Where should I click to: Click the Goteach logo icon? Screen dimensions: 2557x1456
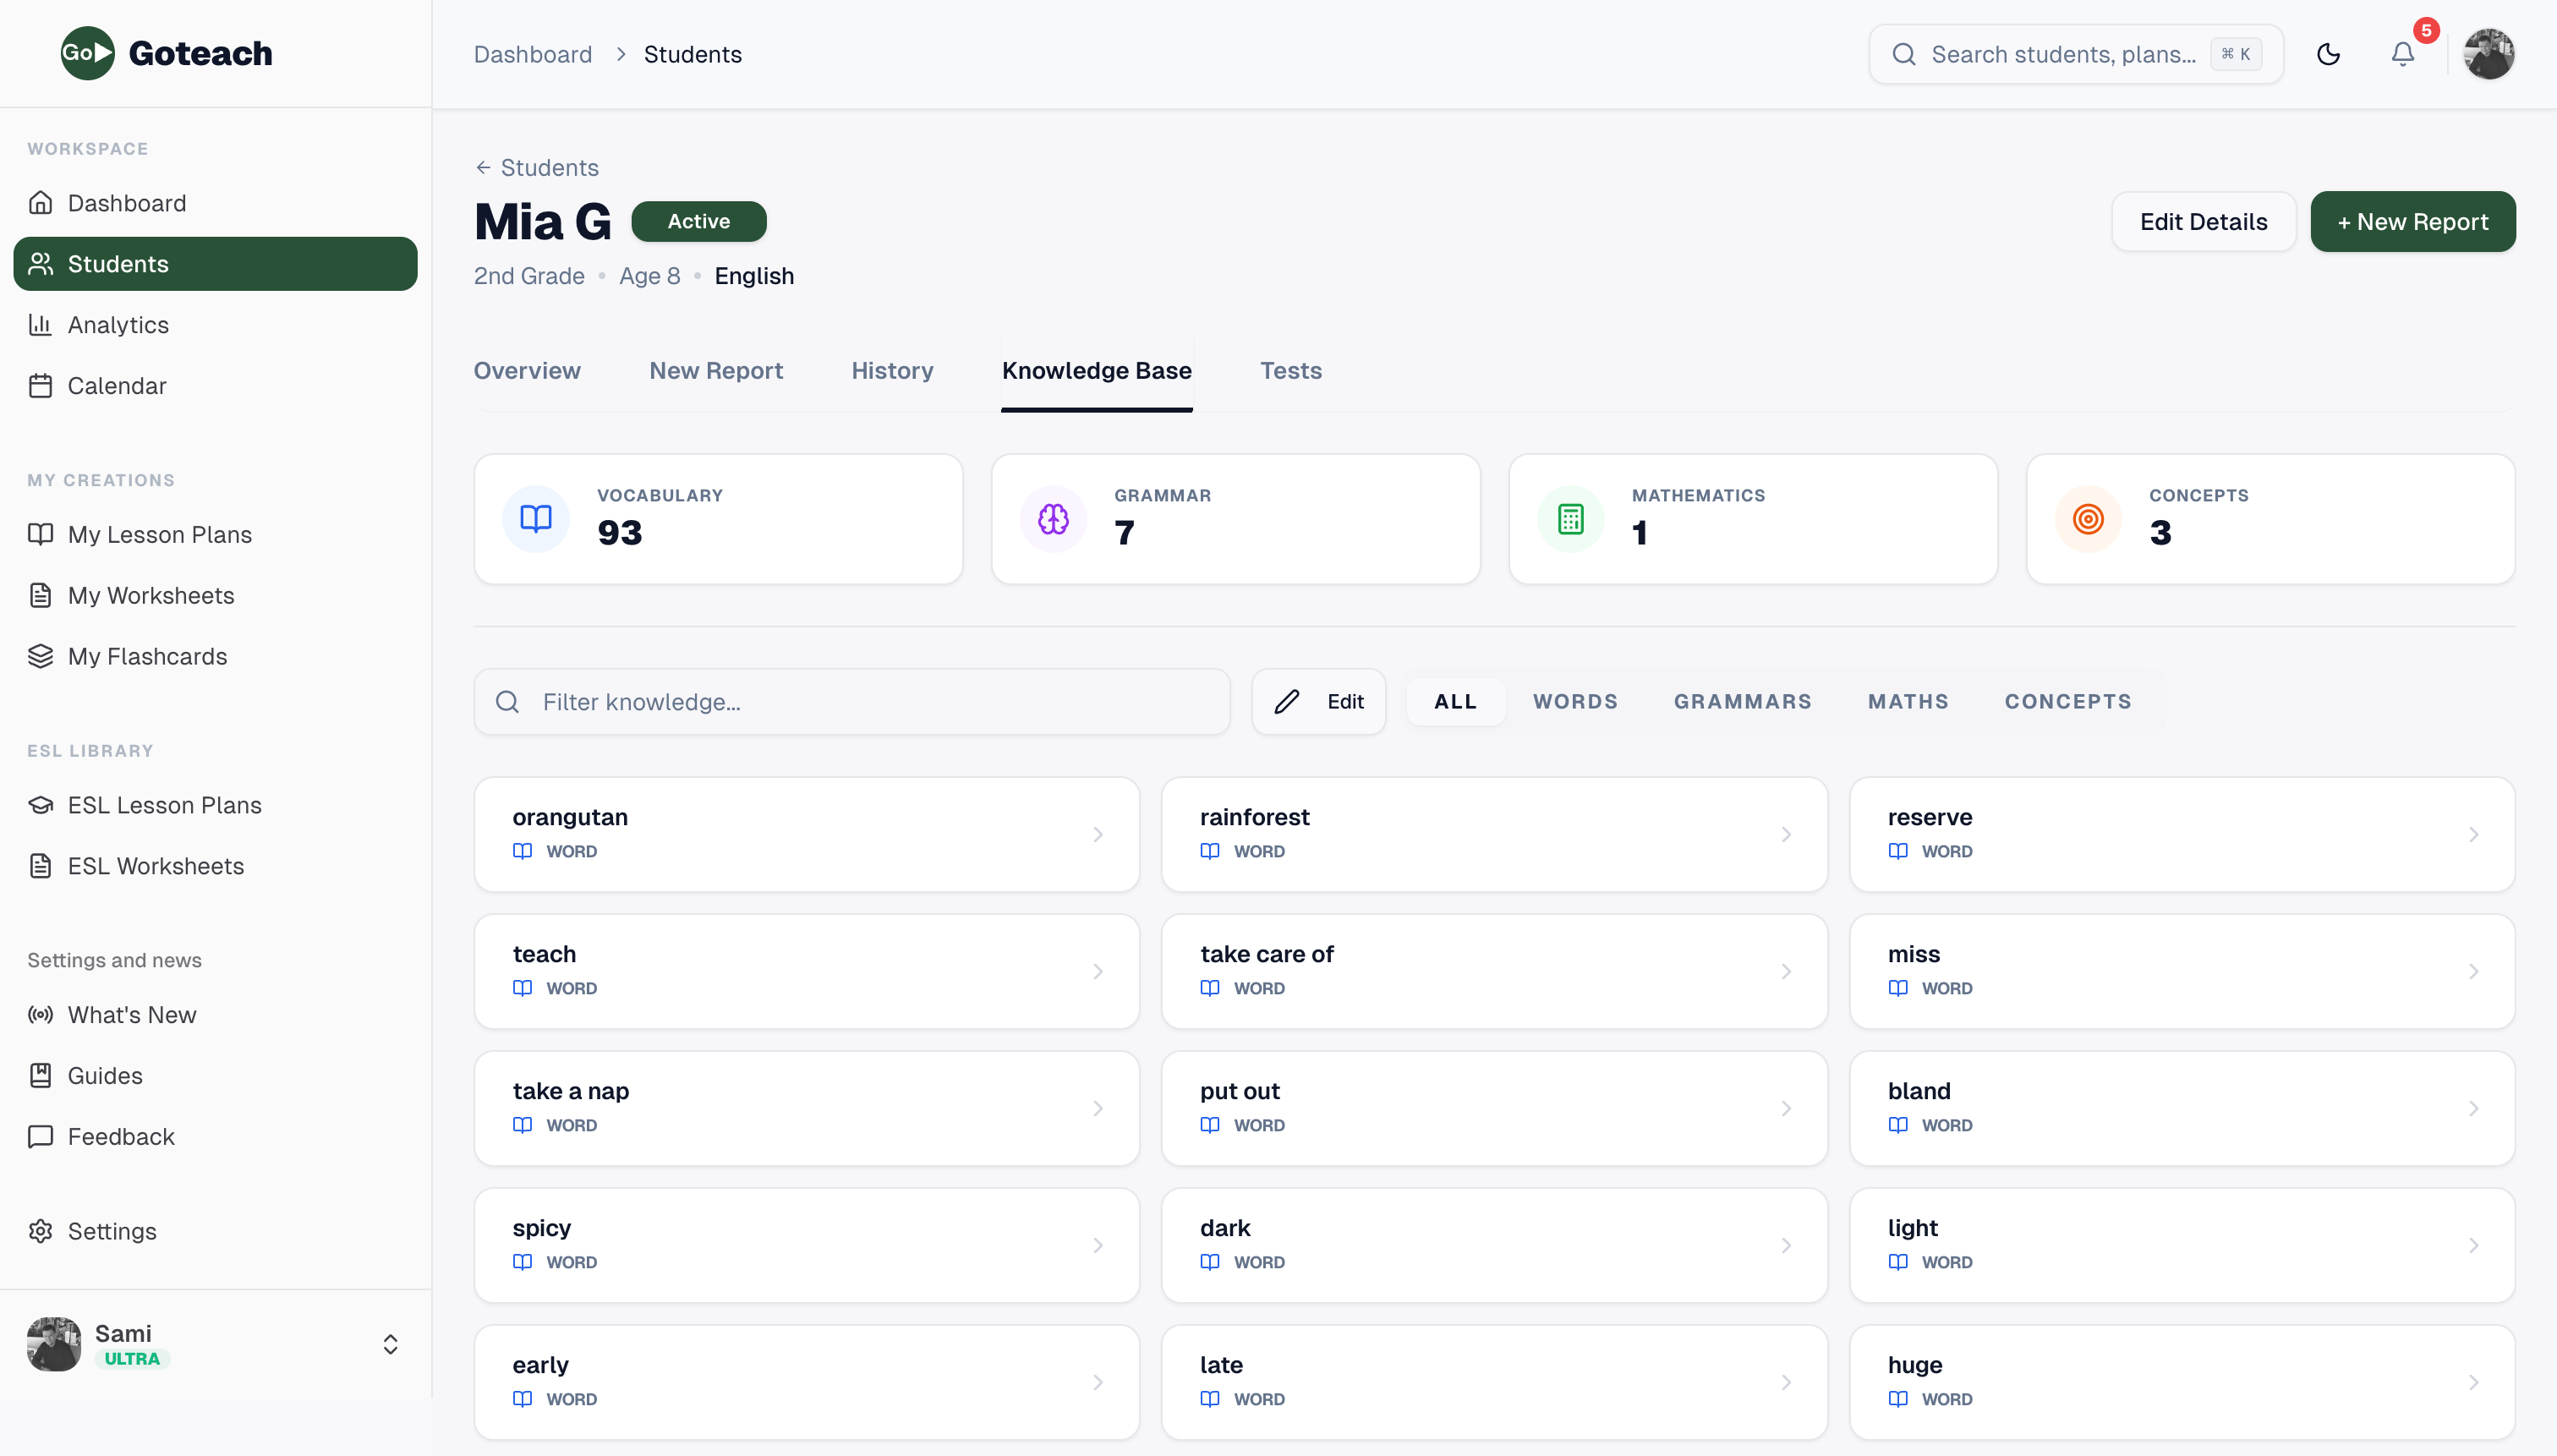click(x=87, y=53)
